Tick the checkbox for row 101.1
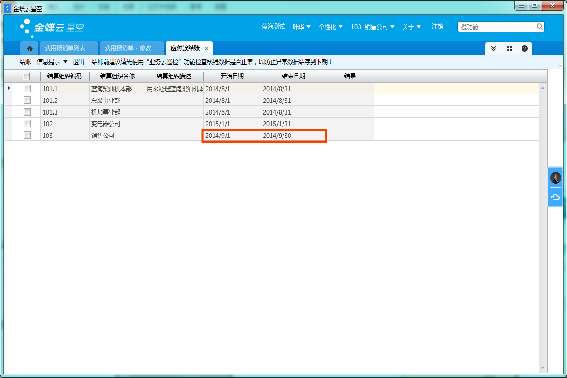Screen dimensions: 567x378 point(27,89)
